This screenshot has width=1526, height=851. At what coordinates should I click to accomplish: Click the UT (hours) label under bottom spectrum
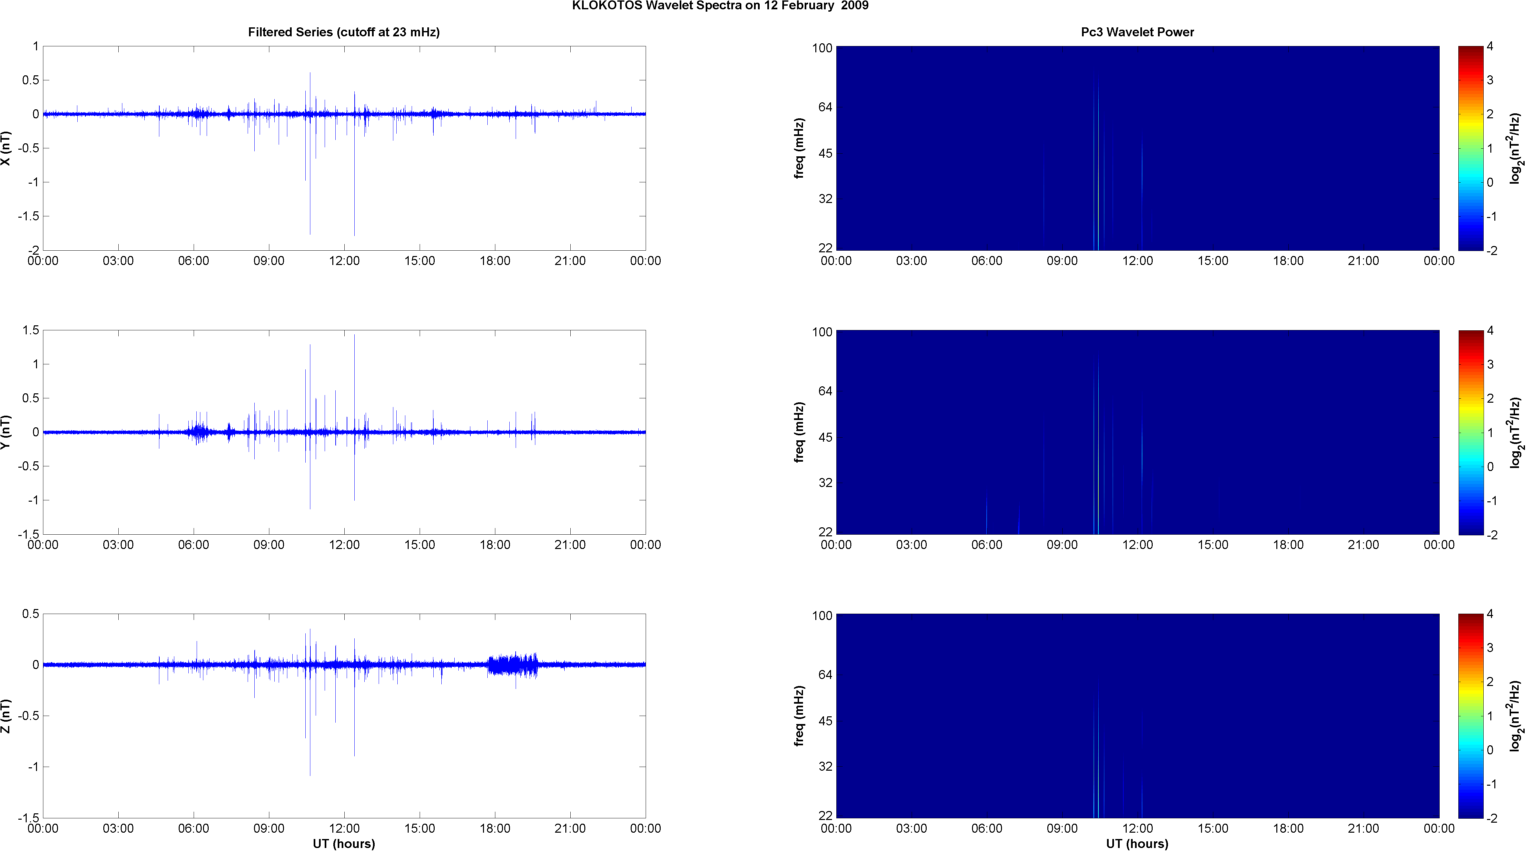(x=1137, y=844)
